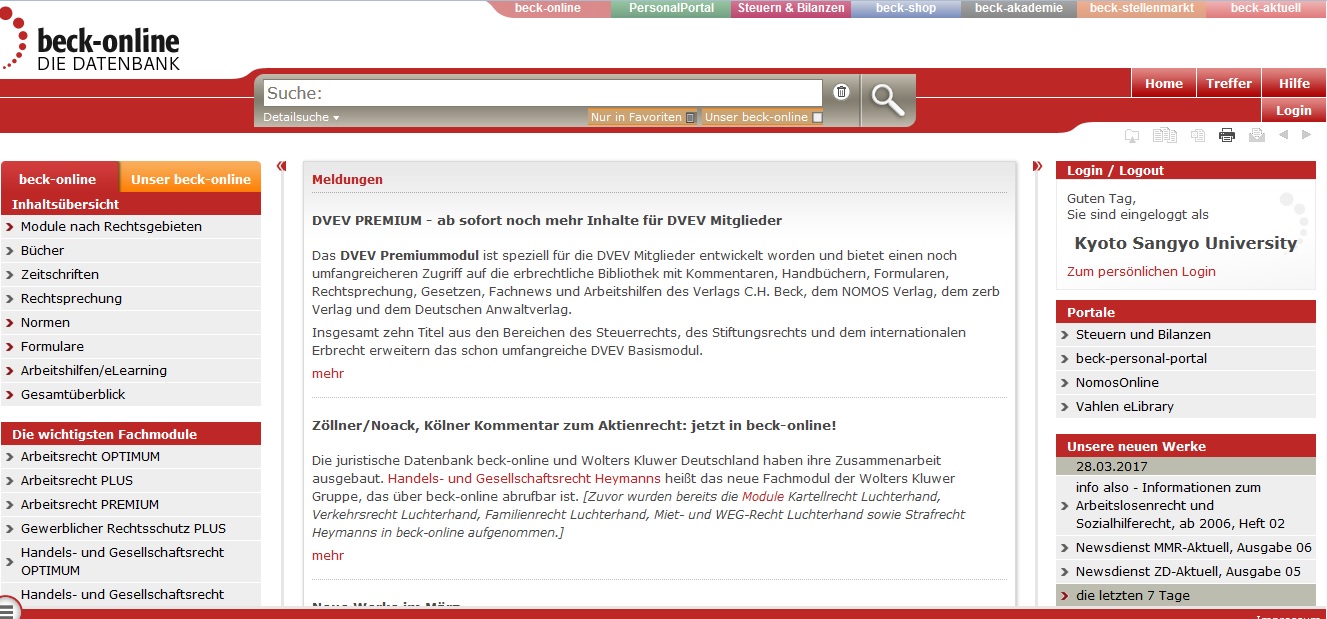Viewport: 1327px width, 619px height.
Task: Select the orange Unser beck-online sidebar tab
Action: (x=191, y=179)
